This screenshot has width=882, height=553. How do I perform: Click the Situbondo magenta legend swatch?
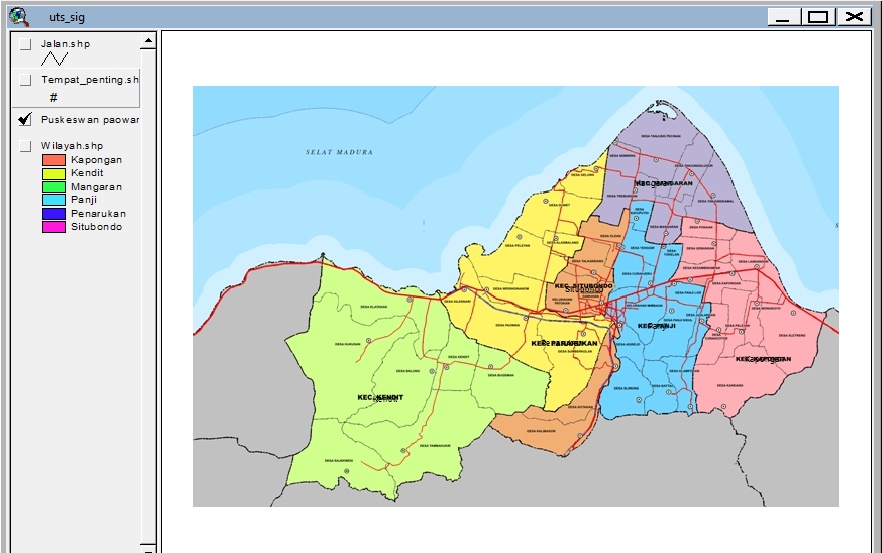53,227
